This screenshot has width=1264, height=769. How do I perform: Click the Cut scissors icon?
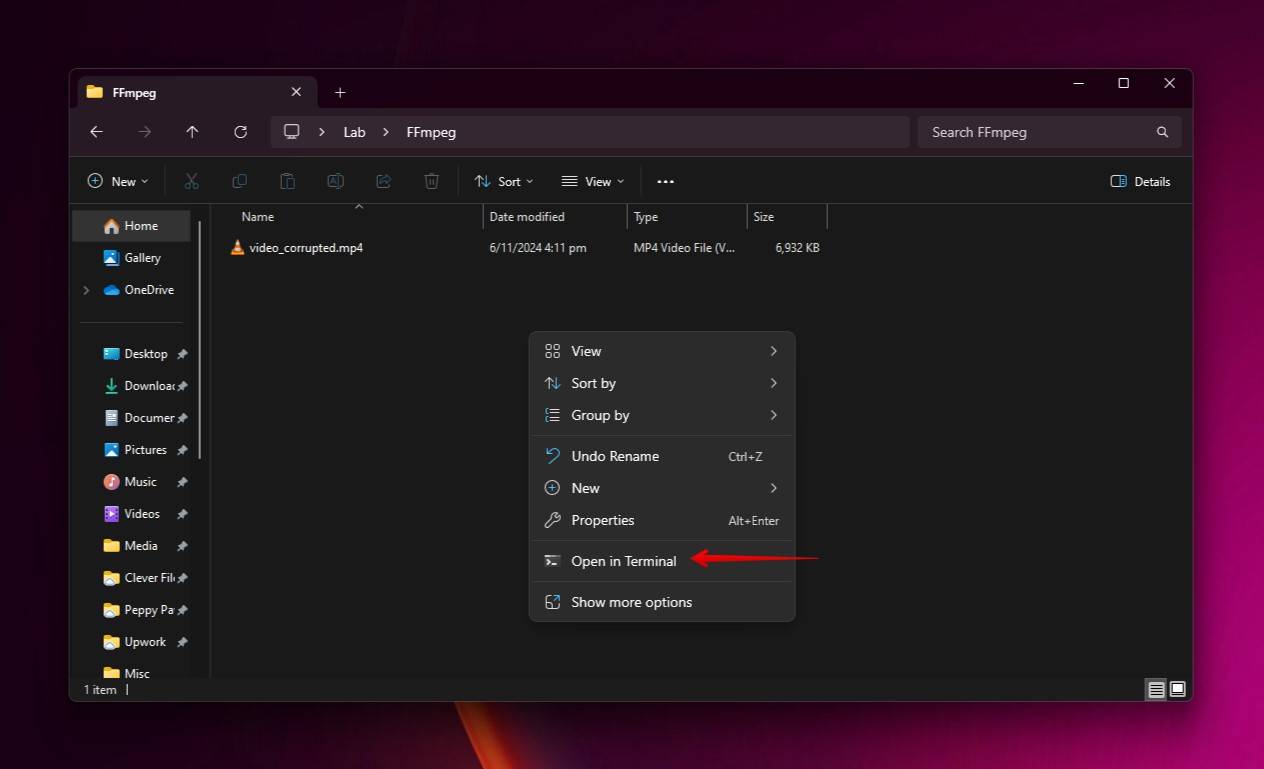(192, 181)
